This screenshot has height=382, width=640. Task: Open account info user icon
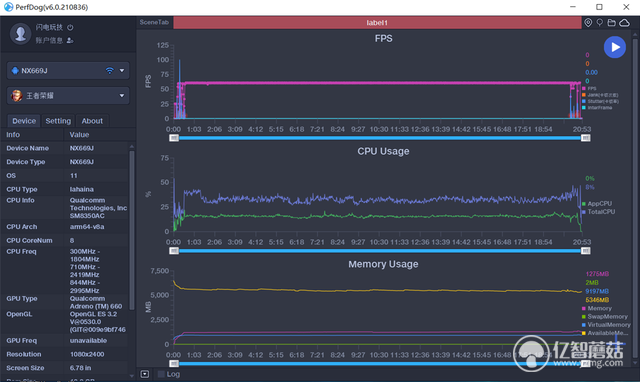[x=70, y=40]
